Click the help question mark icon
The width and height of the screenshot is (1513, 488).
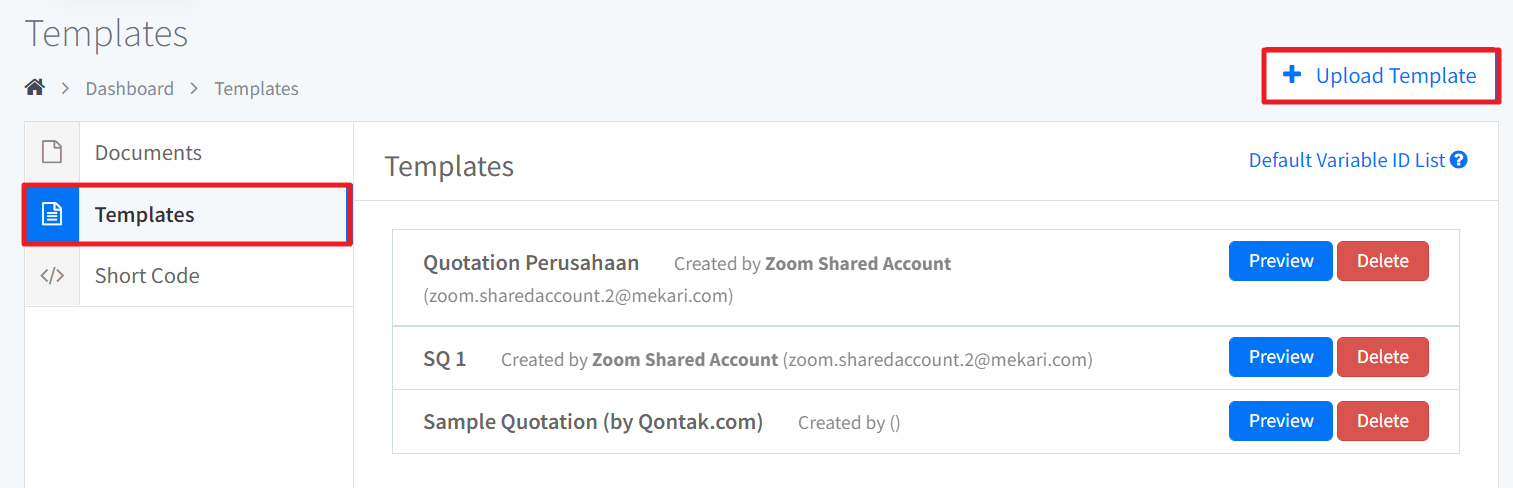click(x=1459, y=160)
